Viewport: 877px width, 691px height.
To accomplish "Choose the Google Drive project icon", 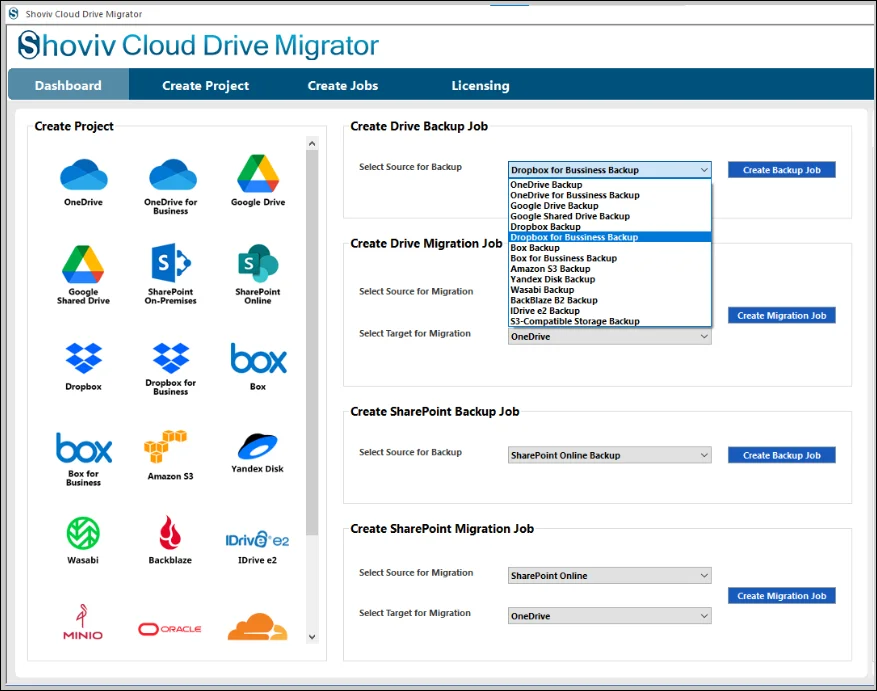I will tap(258, 174).
